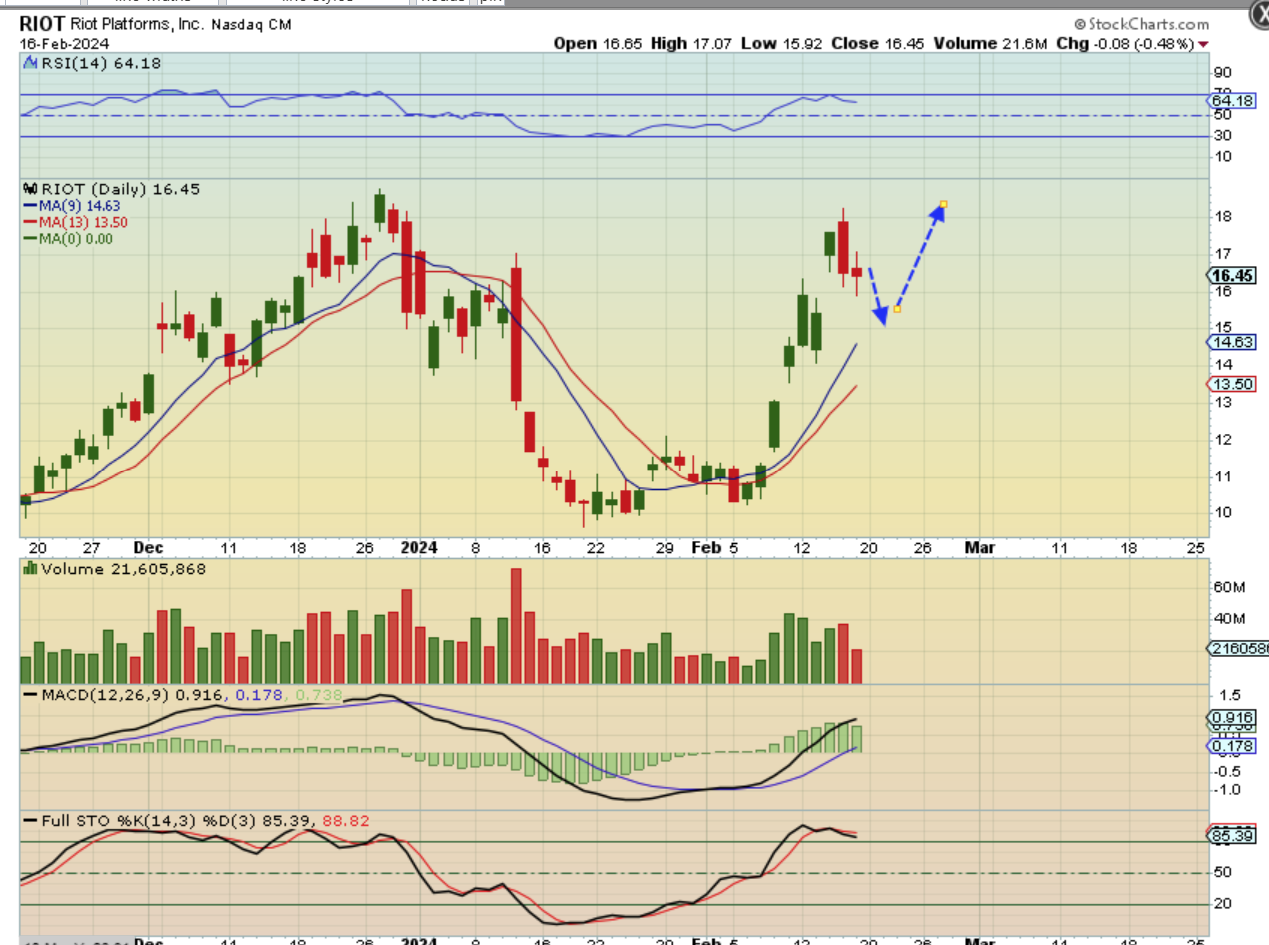1269x945 pixels.
Task: Click the red down triangle after Chg
Action: coord(1202,44)
